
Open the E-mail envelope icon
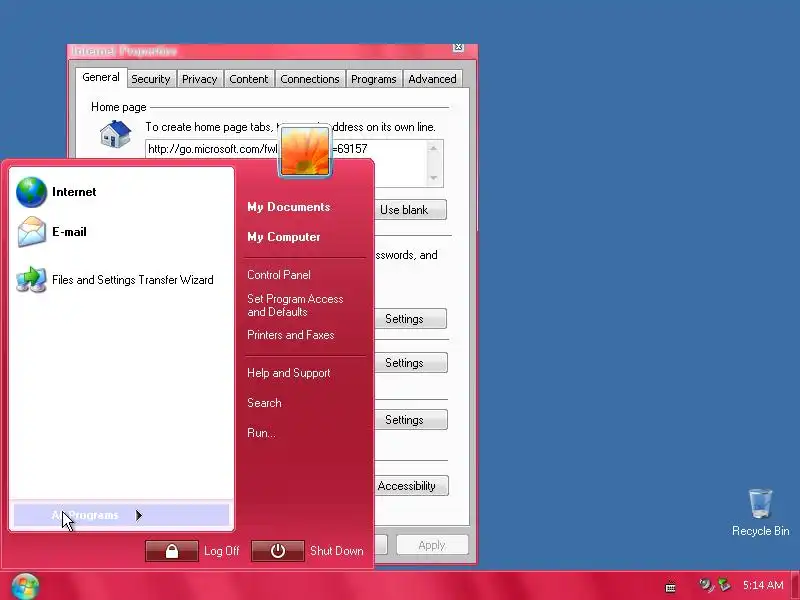[x=31, y=232]
